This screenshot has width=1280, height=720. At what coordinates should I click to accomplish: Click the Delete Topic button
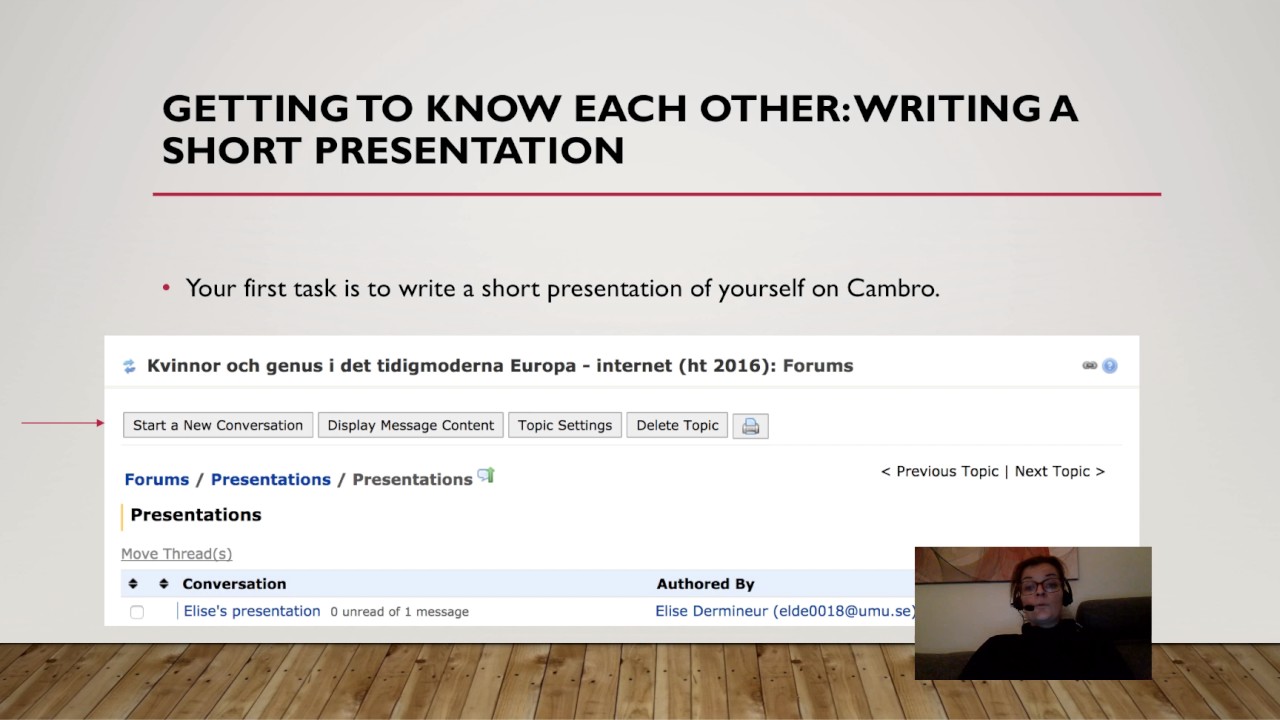tap(677, 425)
